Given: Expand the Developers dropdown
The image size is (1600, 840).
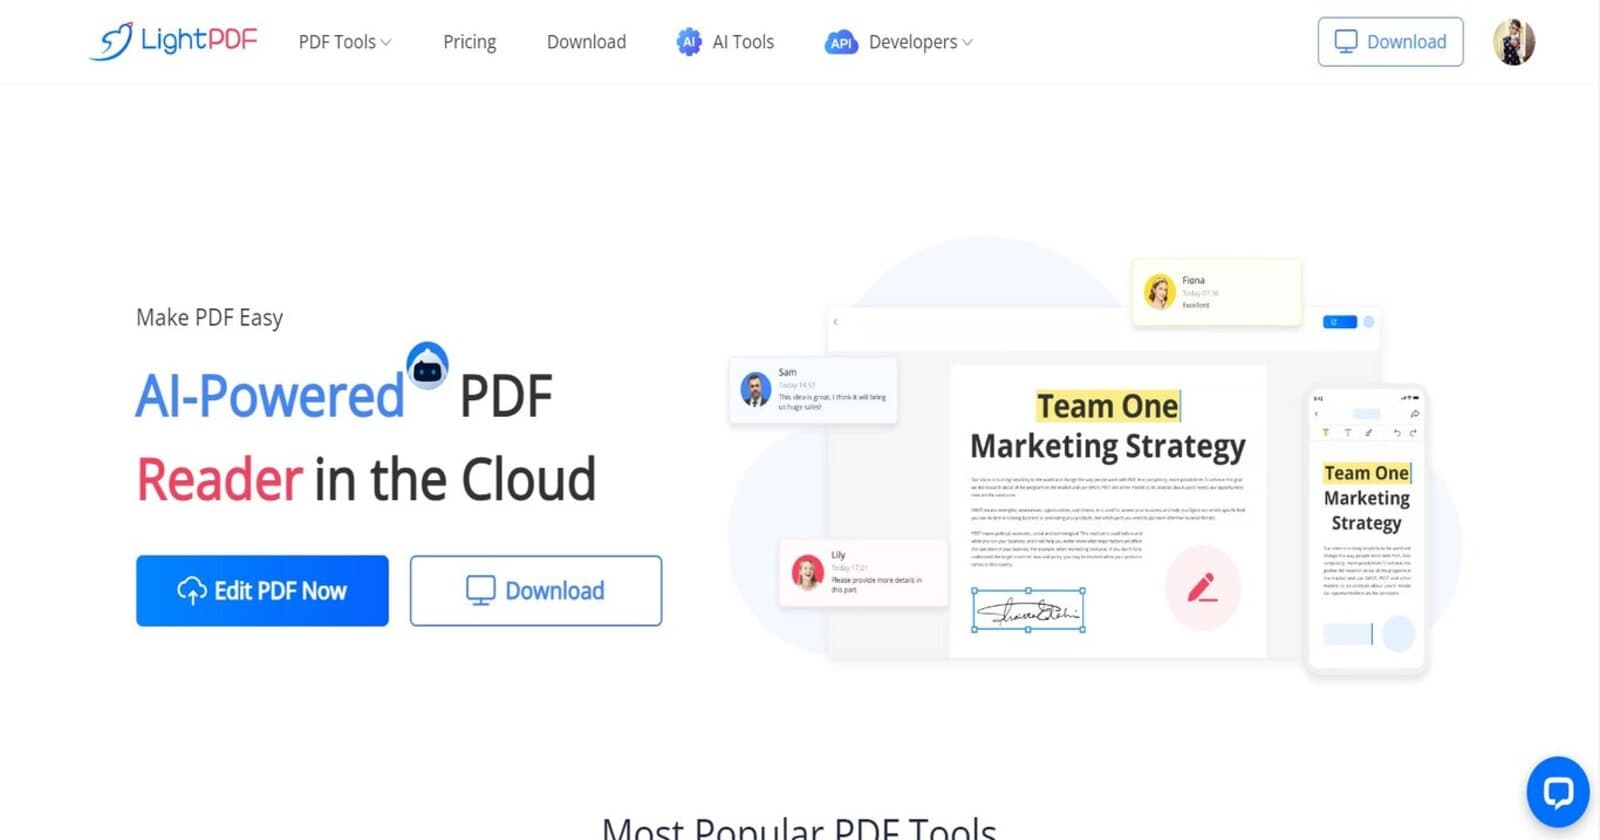Looking at the screenshot, I should coord(920,42).
